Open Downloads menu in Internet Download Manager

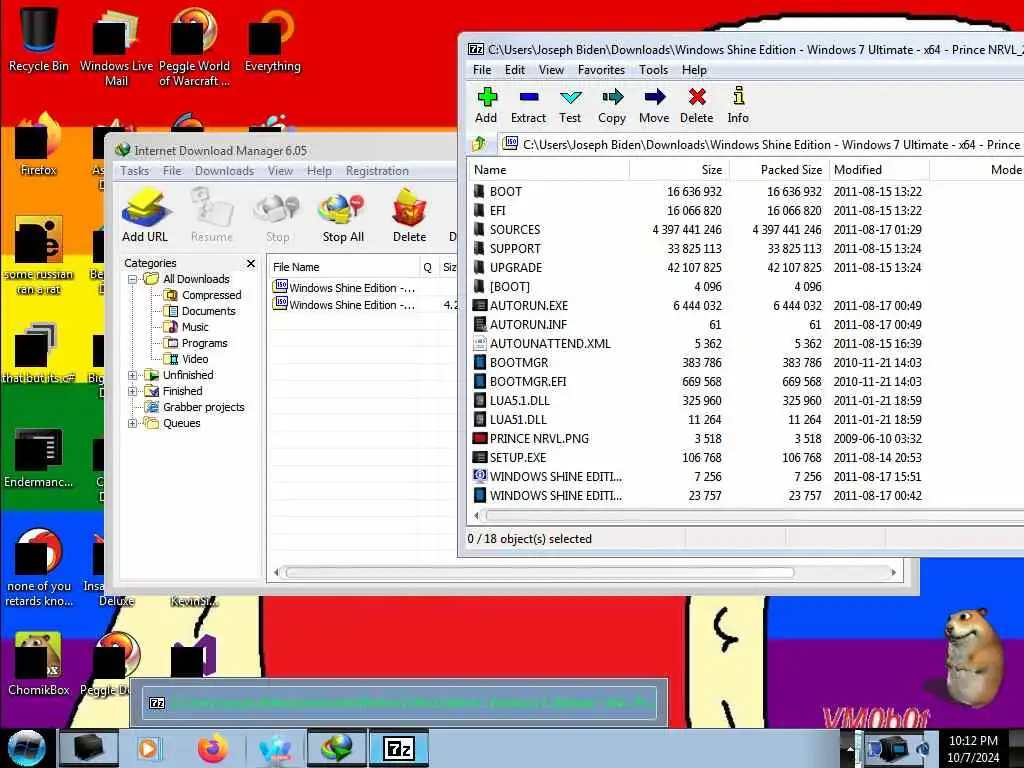point(224,170)
